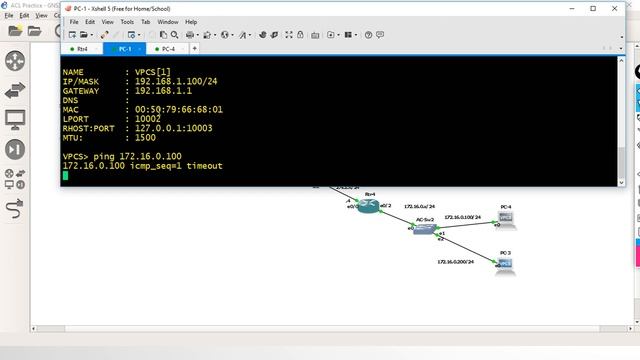The height and width of the screenshot is (360, 640).
Task: Switch to the PC-4 session tab
Action: click(x=168, y=49)
